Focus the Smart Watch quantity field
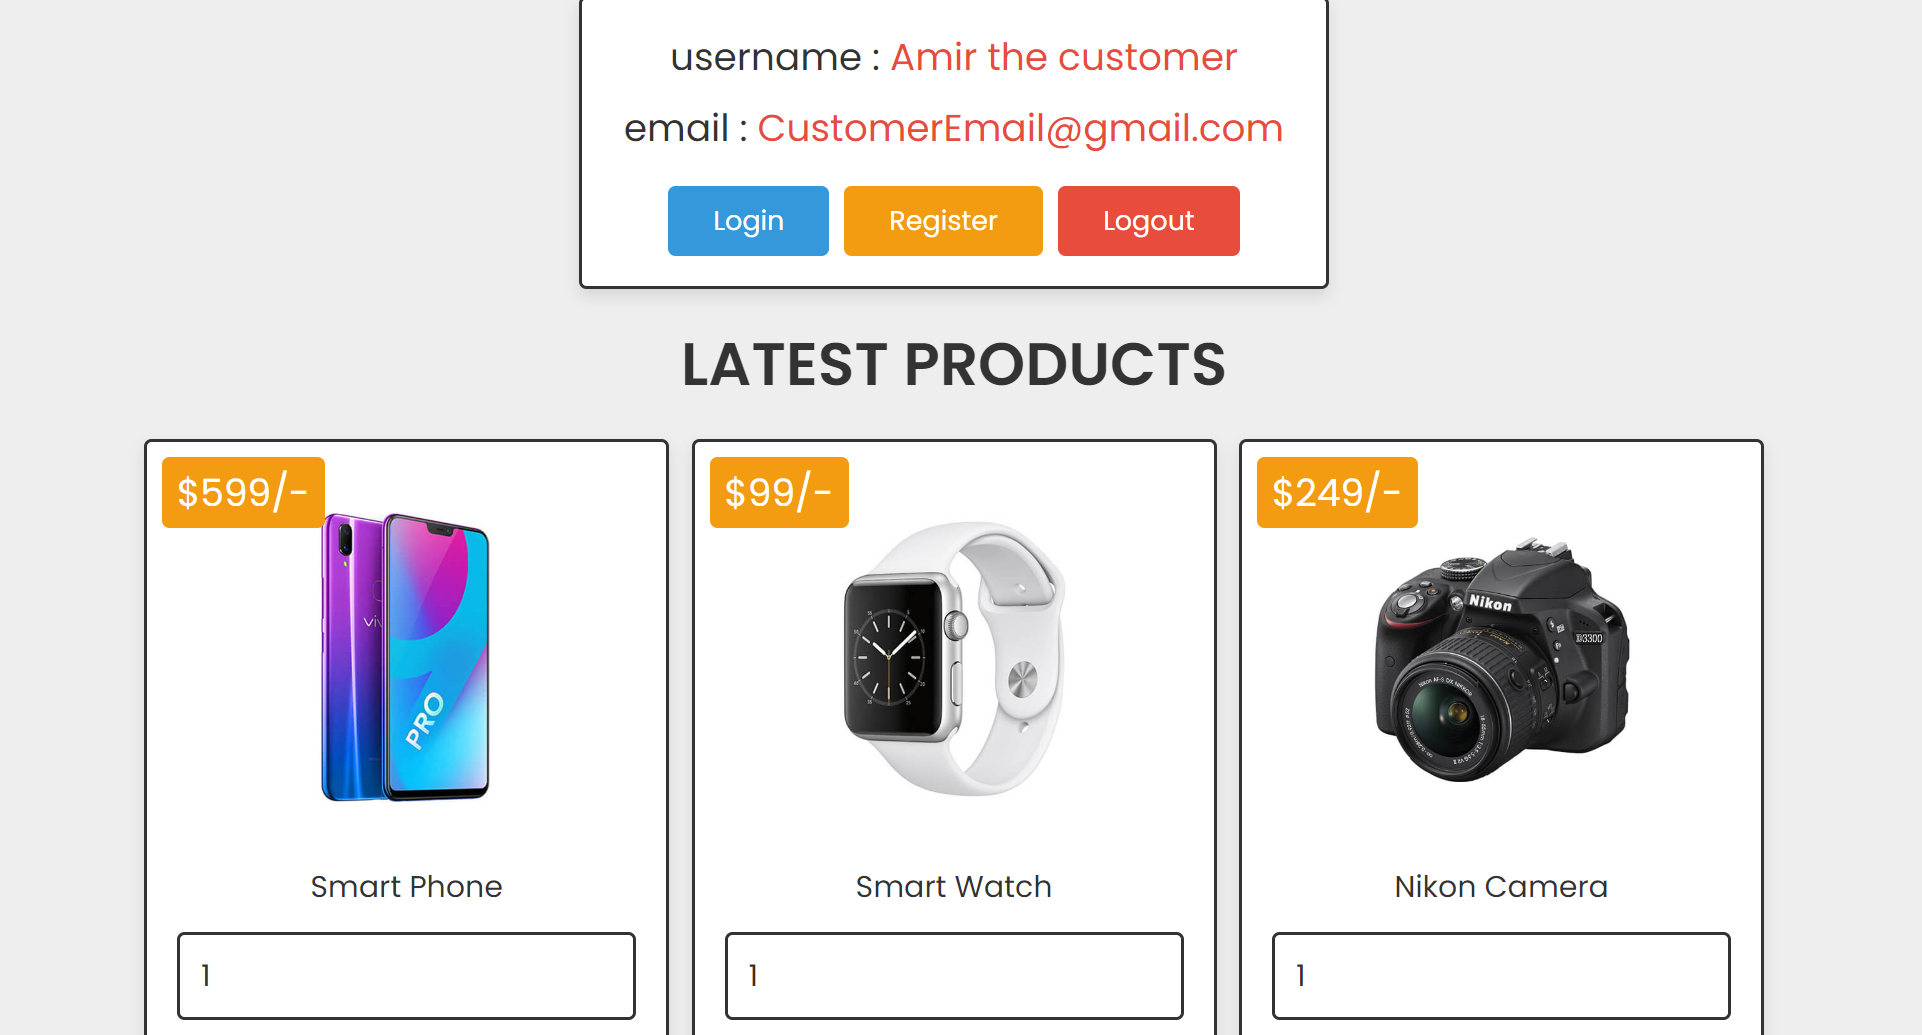Screen dimensions: 1922x1035 (953, 975)
